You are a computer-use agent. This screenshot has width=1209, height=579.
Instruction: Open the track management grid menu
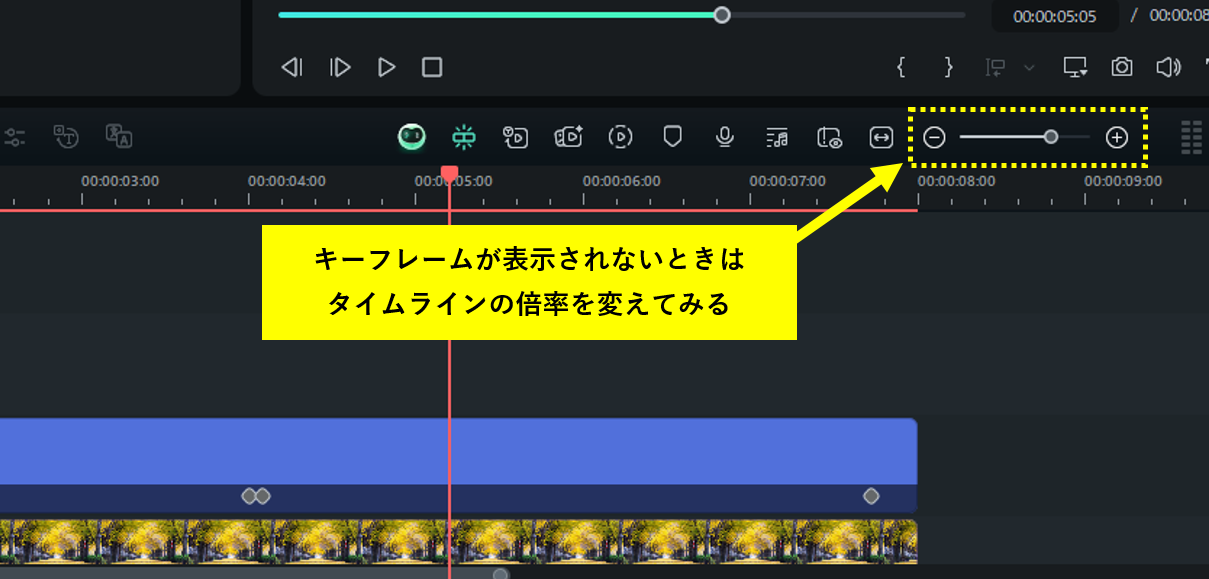point(1192,137)
